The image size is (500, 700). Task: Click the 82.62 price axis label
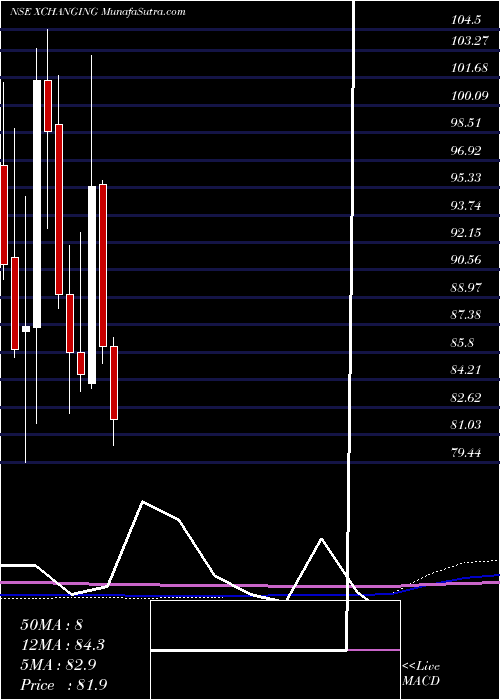[x=466, y=397]
